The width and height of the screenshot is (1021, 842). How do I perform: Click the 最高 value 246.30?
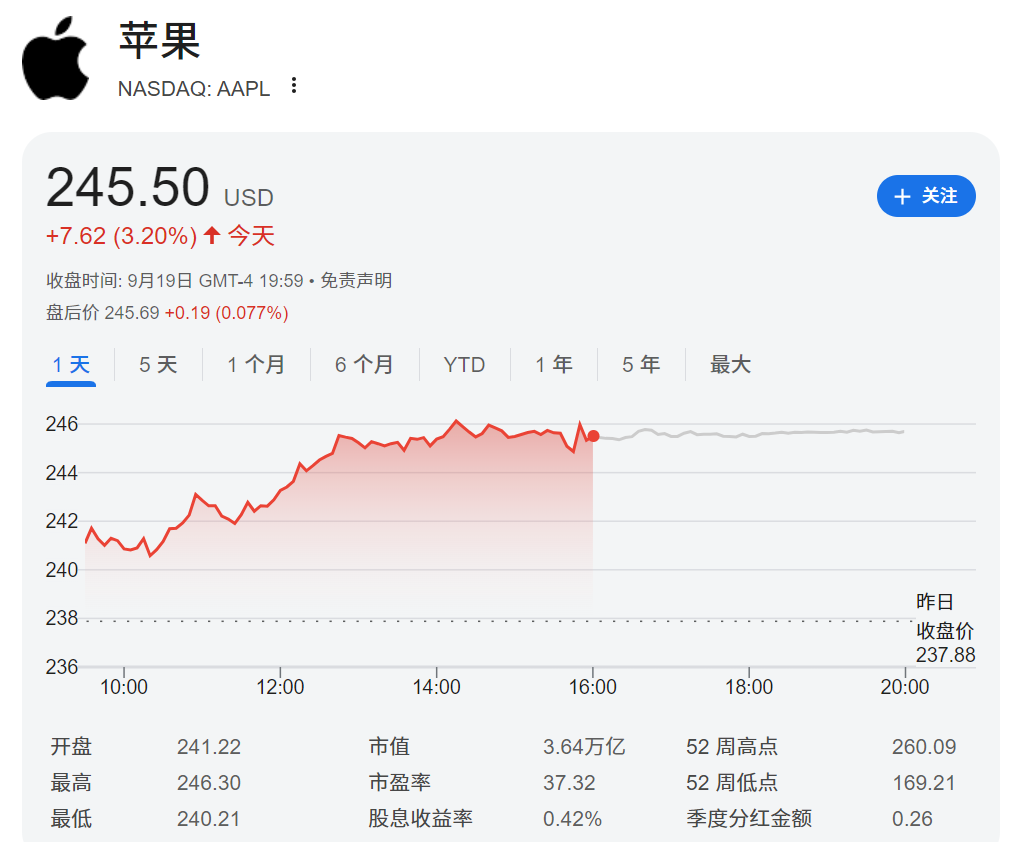pos(209,782)
